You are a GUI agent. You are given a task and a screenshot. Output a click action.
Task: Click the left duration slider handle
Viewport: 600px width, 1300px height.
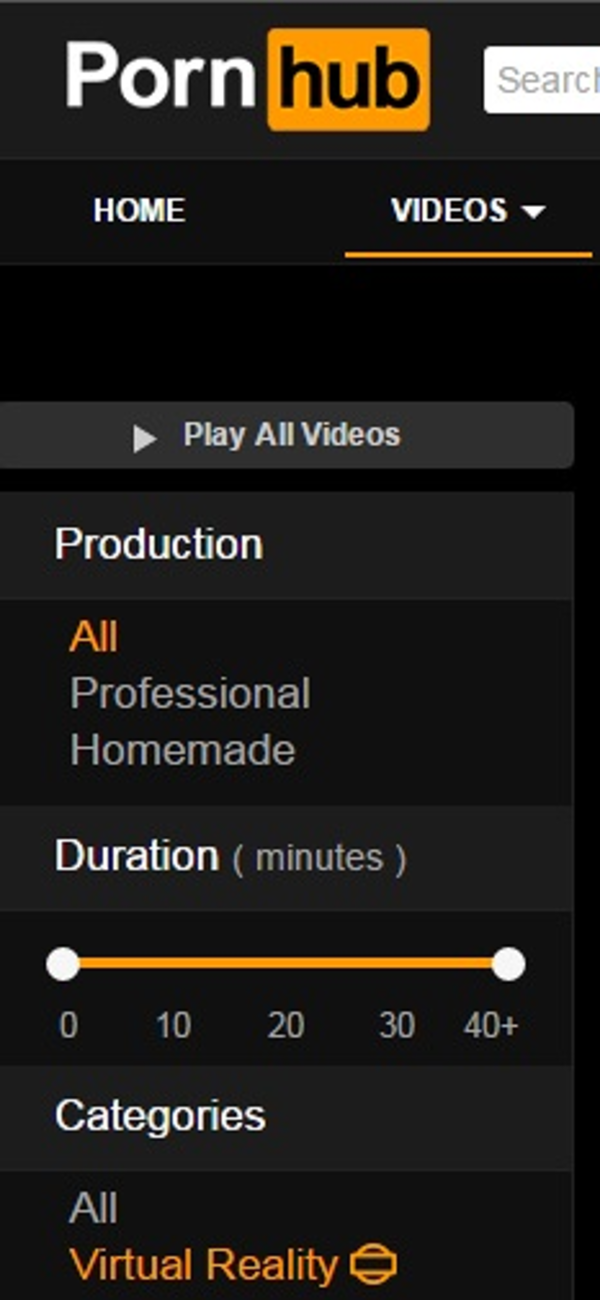pos(63,964)
